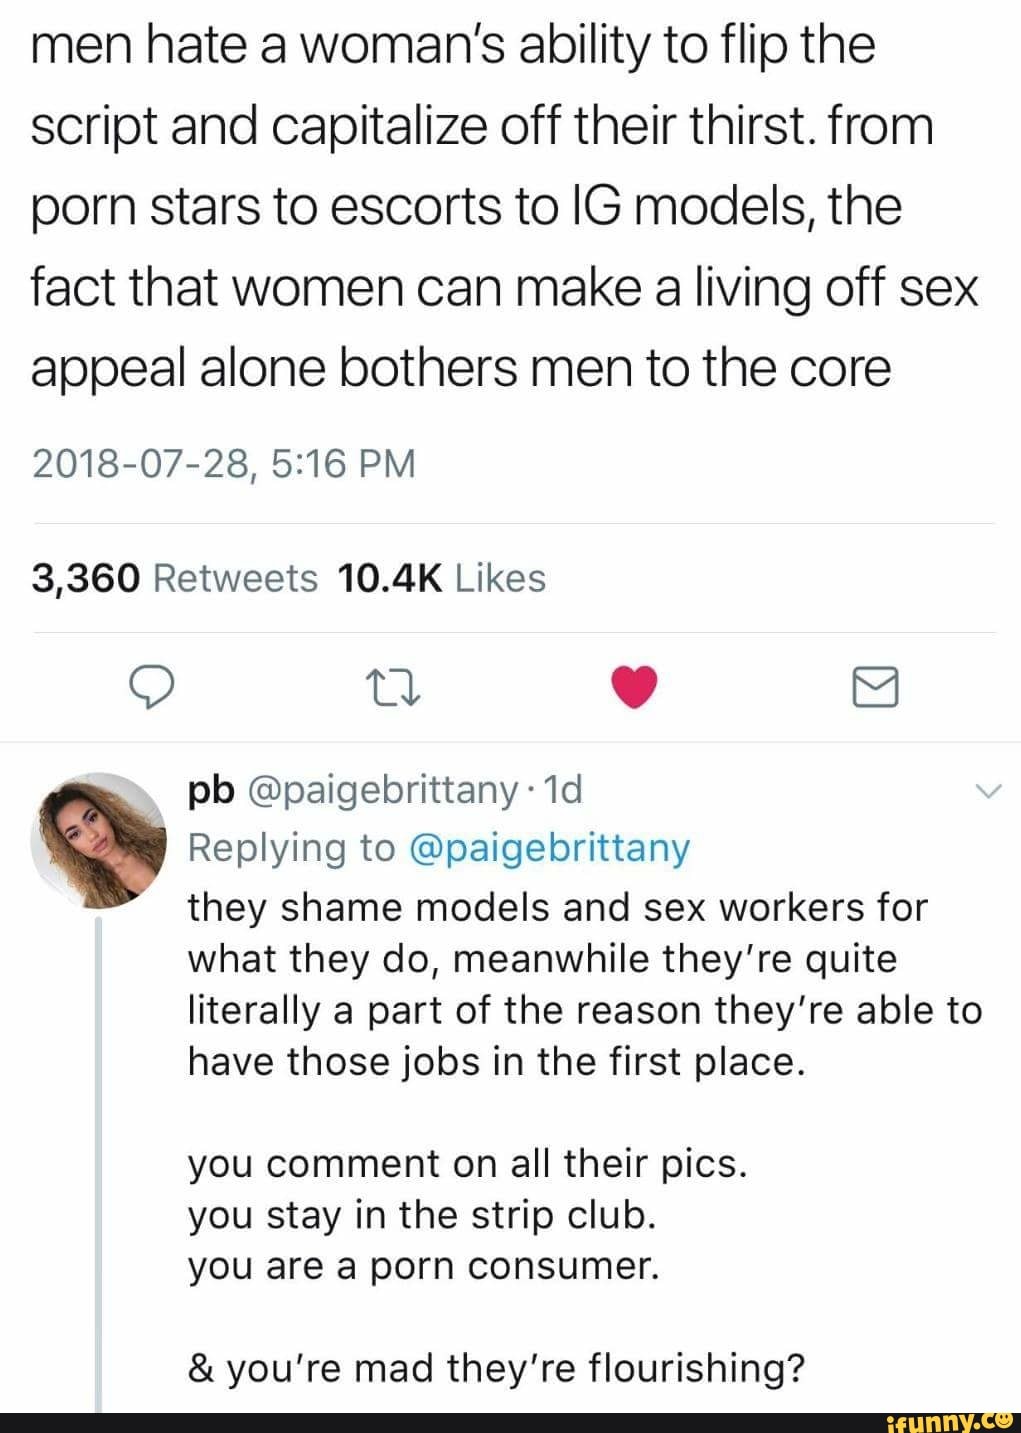Open the profile of display name "pb"
Viewport: 1021px width, 1433px height.
tap(211, 791)
